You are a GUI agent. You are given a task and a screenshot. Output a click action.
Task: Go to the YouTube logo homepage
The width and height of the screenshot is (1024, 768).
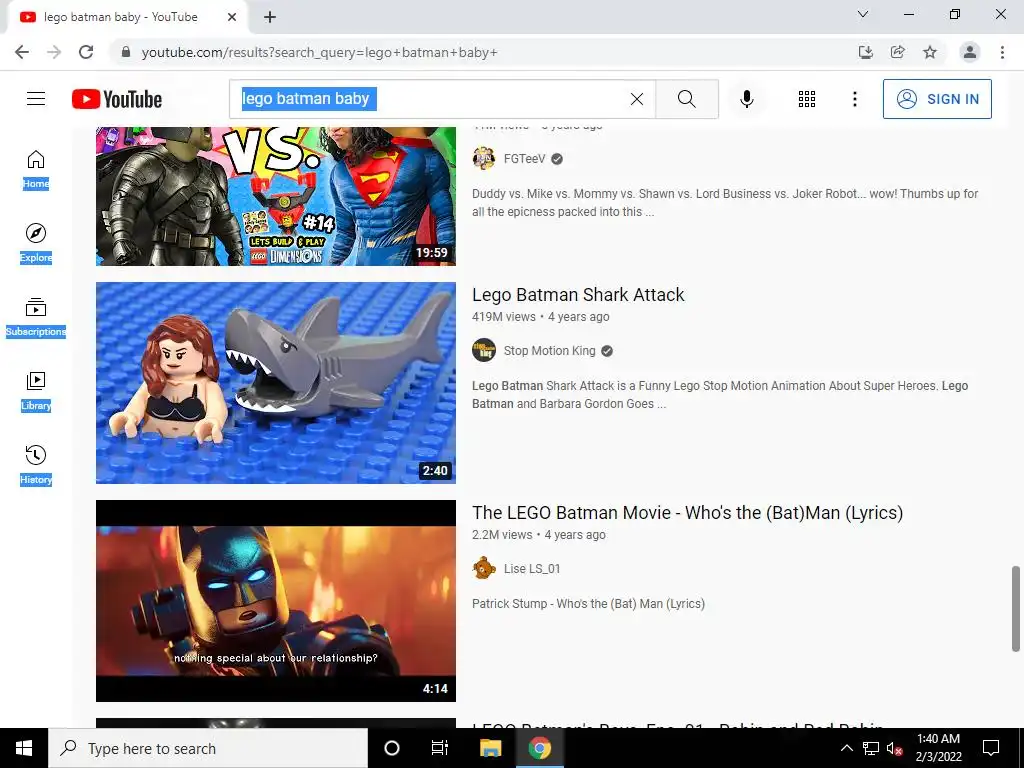[117, 99]
